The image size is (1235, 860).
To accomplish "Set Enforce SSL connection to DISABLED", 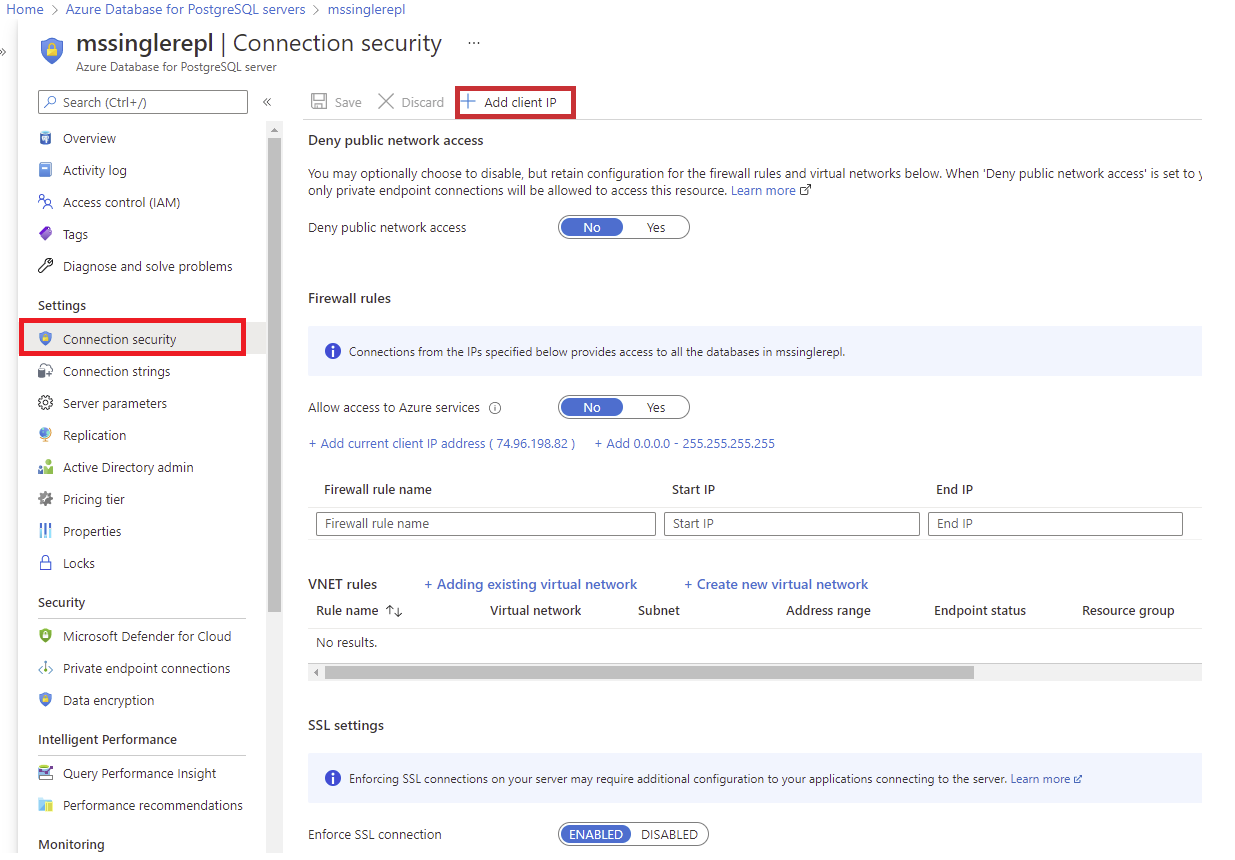I will click(x=670, y=834).
